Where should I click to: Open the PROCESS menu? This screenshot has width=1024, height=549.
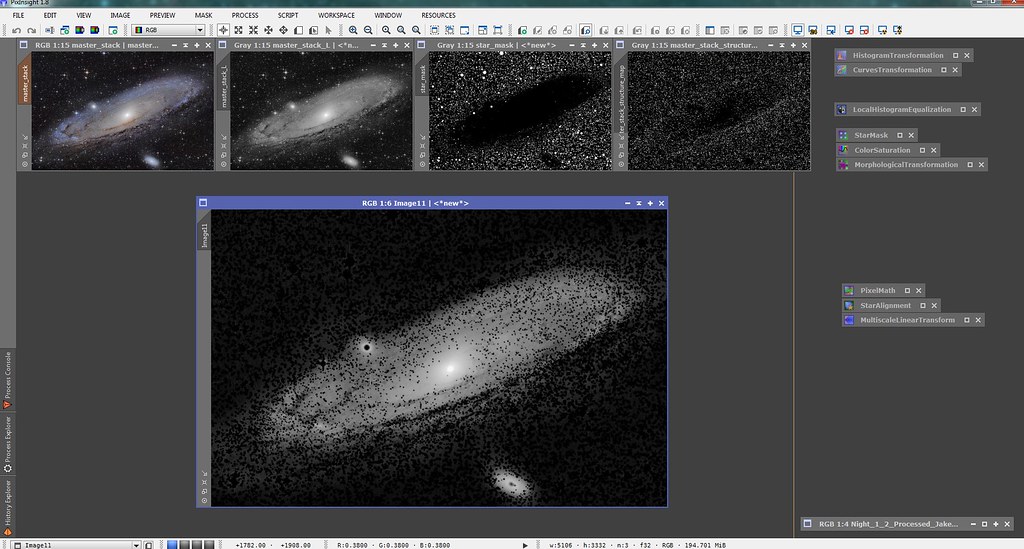[244, 16]
